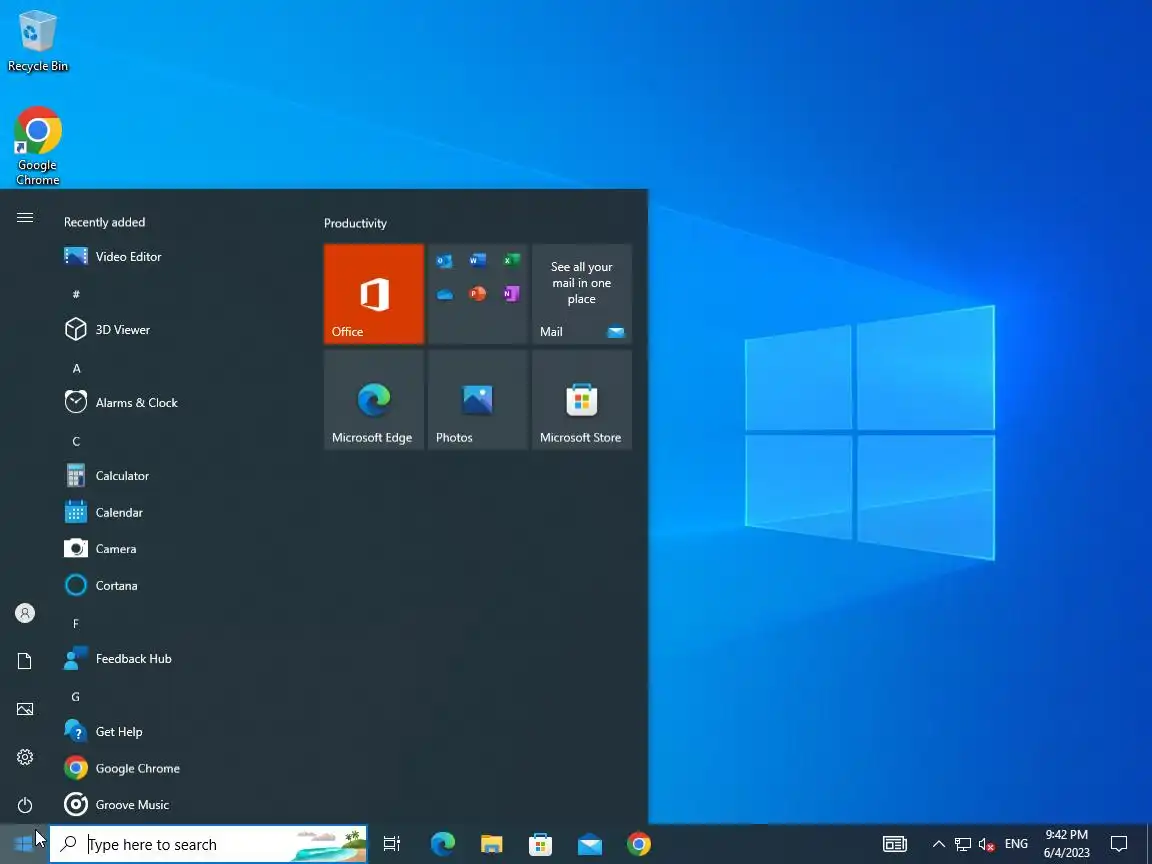Viewport: 1152px width, 864px height.
Task: Click the 'Recently added' heading
Action: click(104, 222)
